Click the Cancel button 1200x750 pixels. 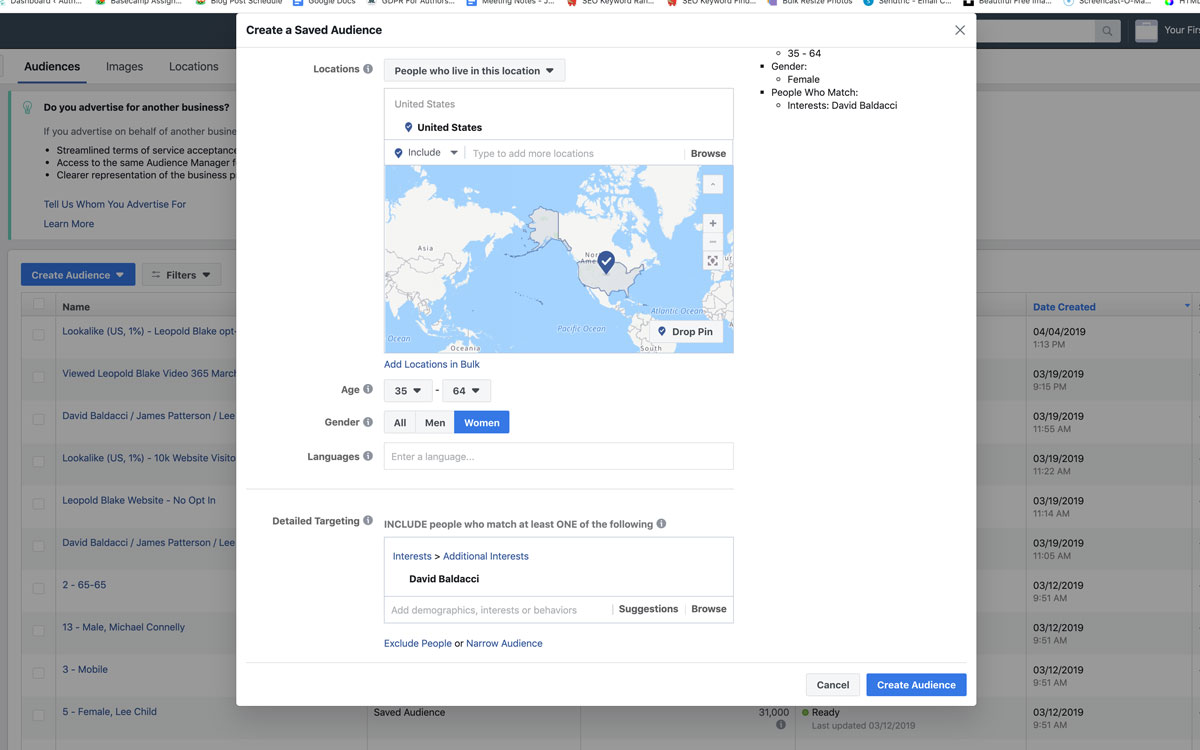coord(833,685)
